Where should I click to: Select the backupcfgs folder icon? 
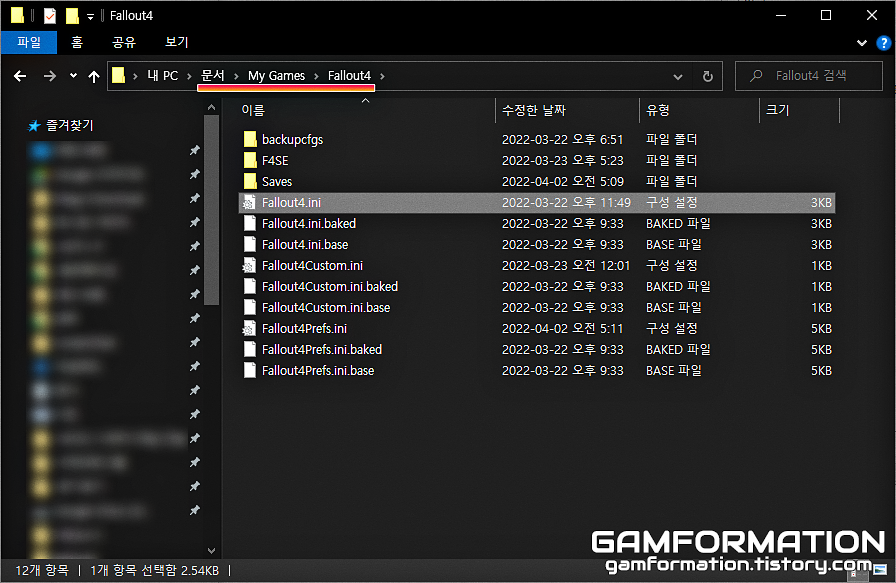click(250, 139)
